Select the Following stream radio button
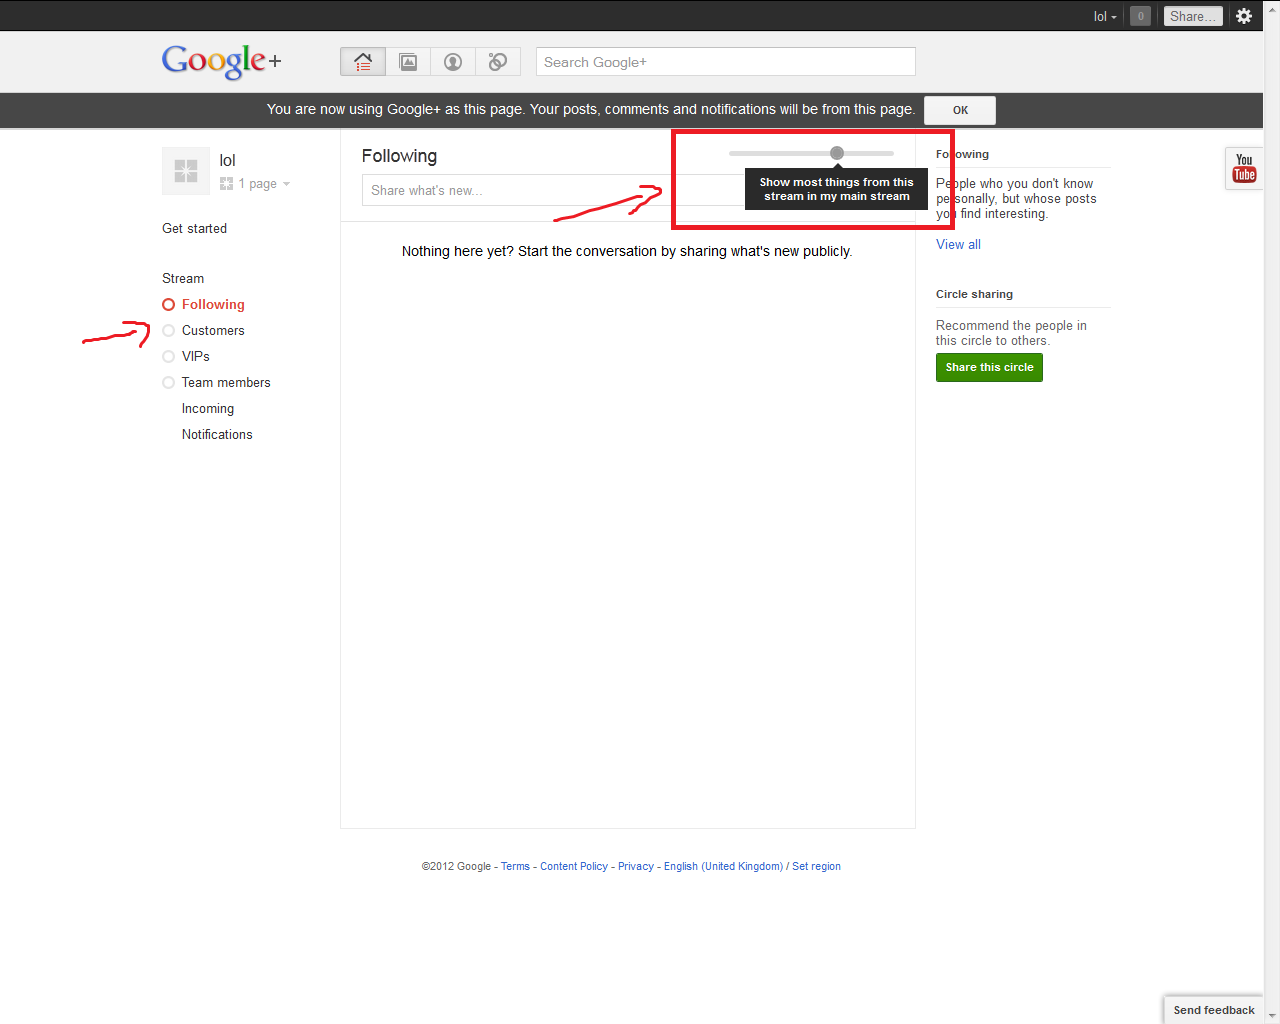 [169, 304]
